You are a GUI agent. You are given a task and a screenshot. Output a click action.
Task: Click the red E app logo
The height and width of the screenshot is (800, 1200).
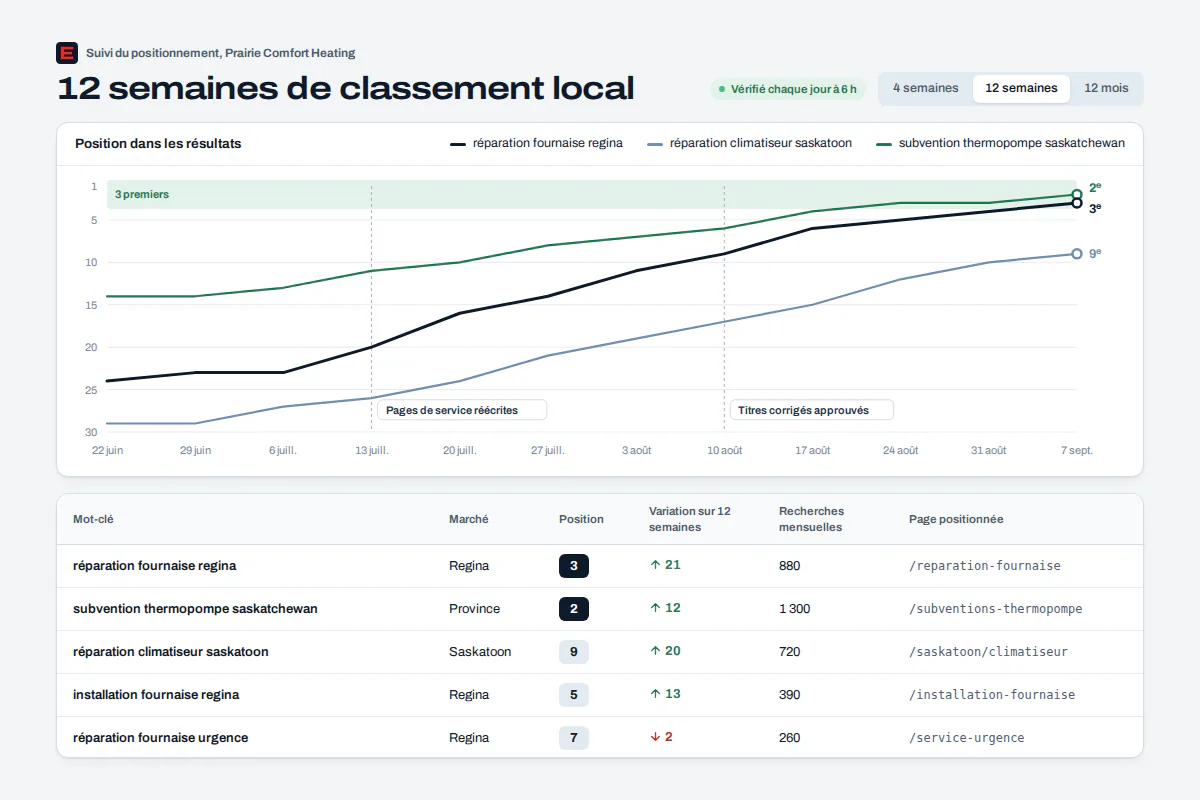(x=67, y=53)
